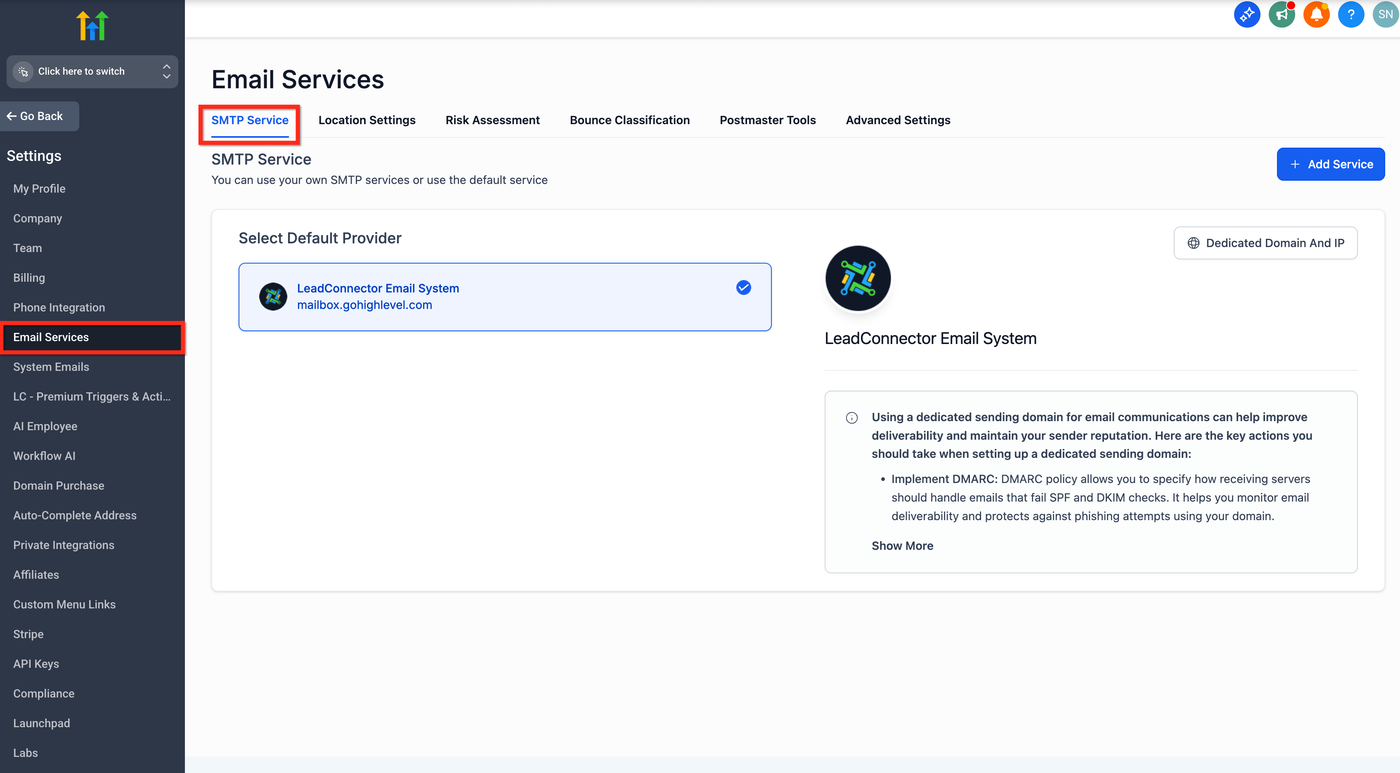Open the SN user profile avatar
Image resolution: width=1400 pixels, height=773 pixels.
1385,14
